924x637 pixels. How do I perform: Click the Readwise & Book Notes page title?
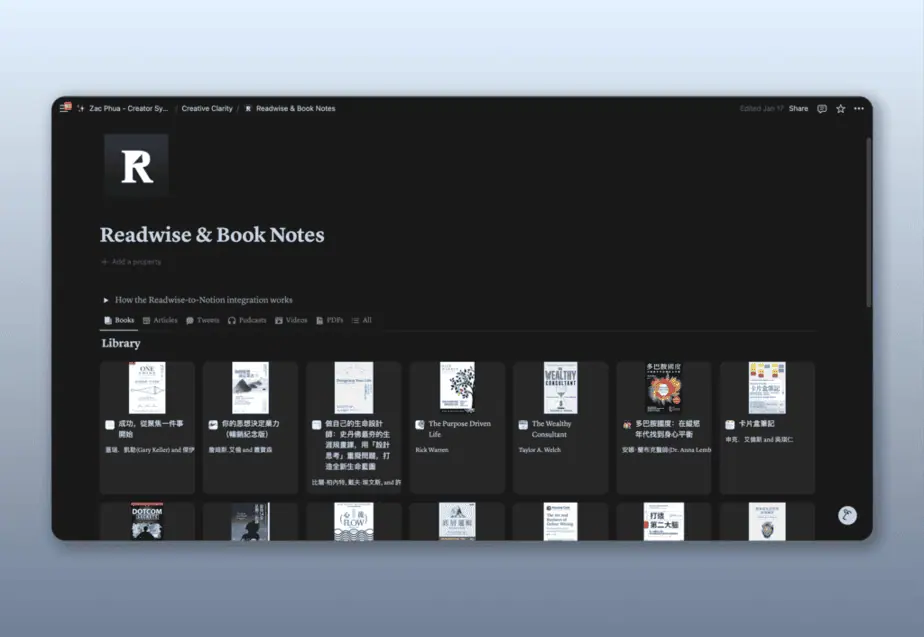212,235
